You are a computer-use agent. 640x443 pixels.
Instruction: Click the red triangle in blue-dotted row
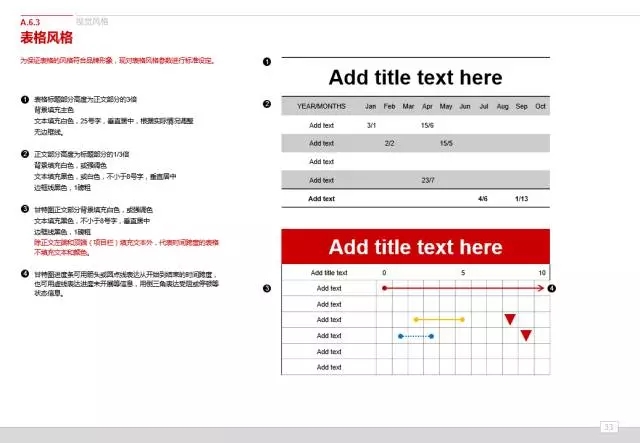click(x=526, y=336)
